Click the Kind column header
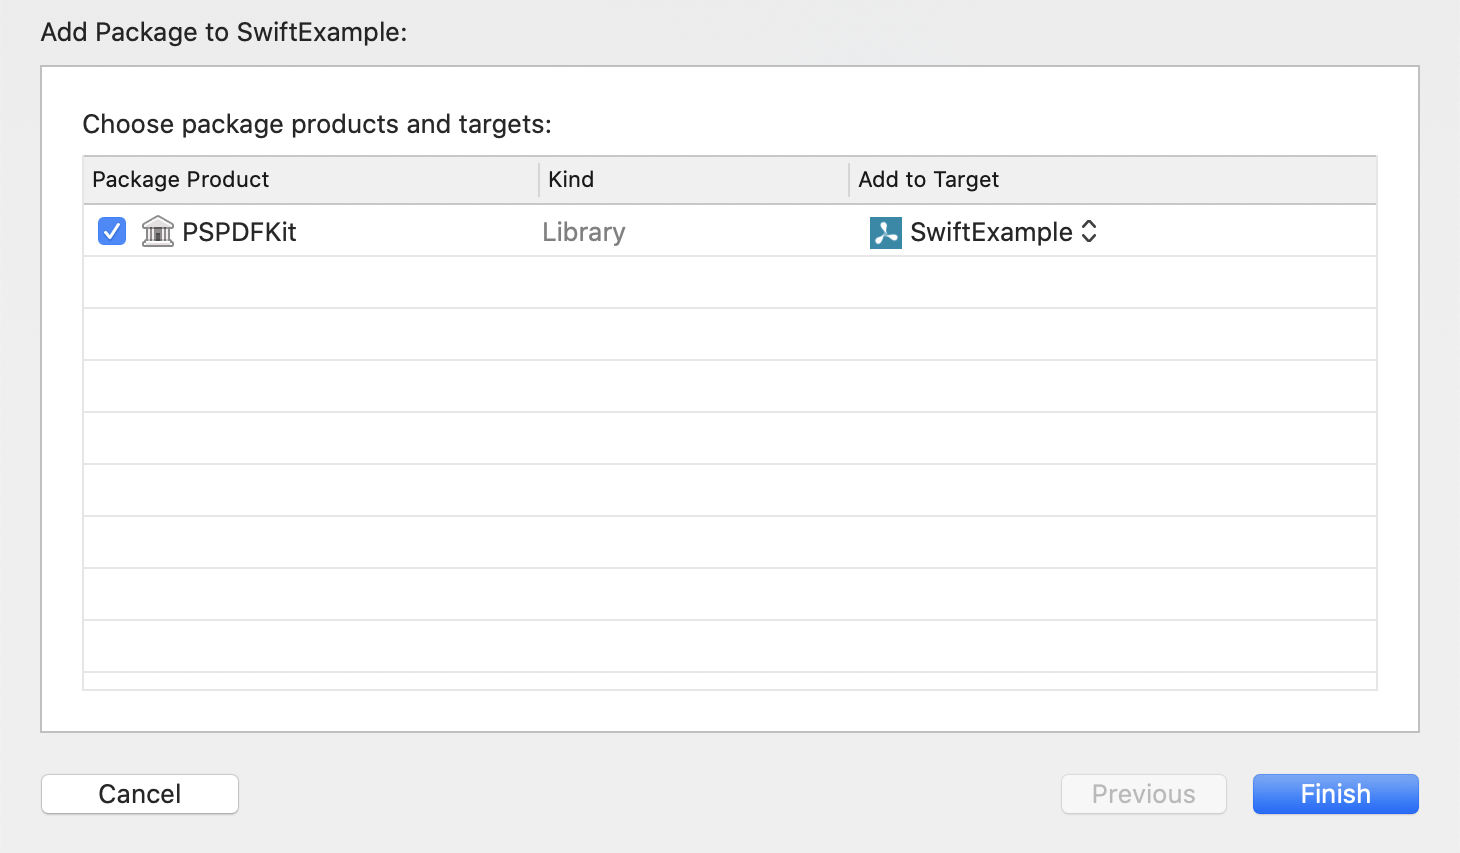 (571, 179)
